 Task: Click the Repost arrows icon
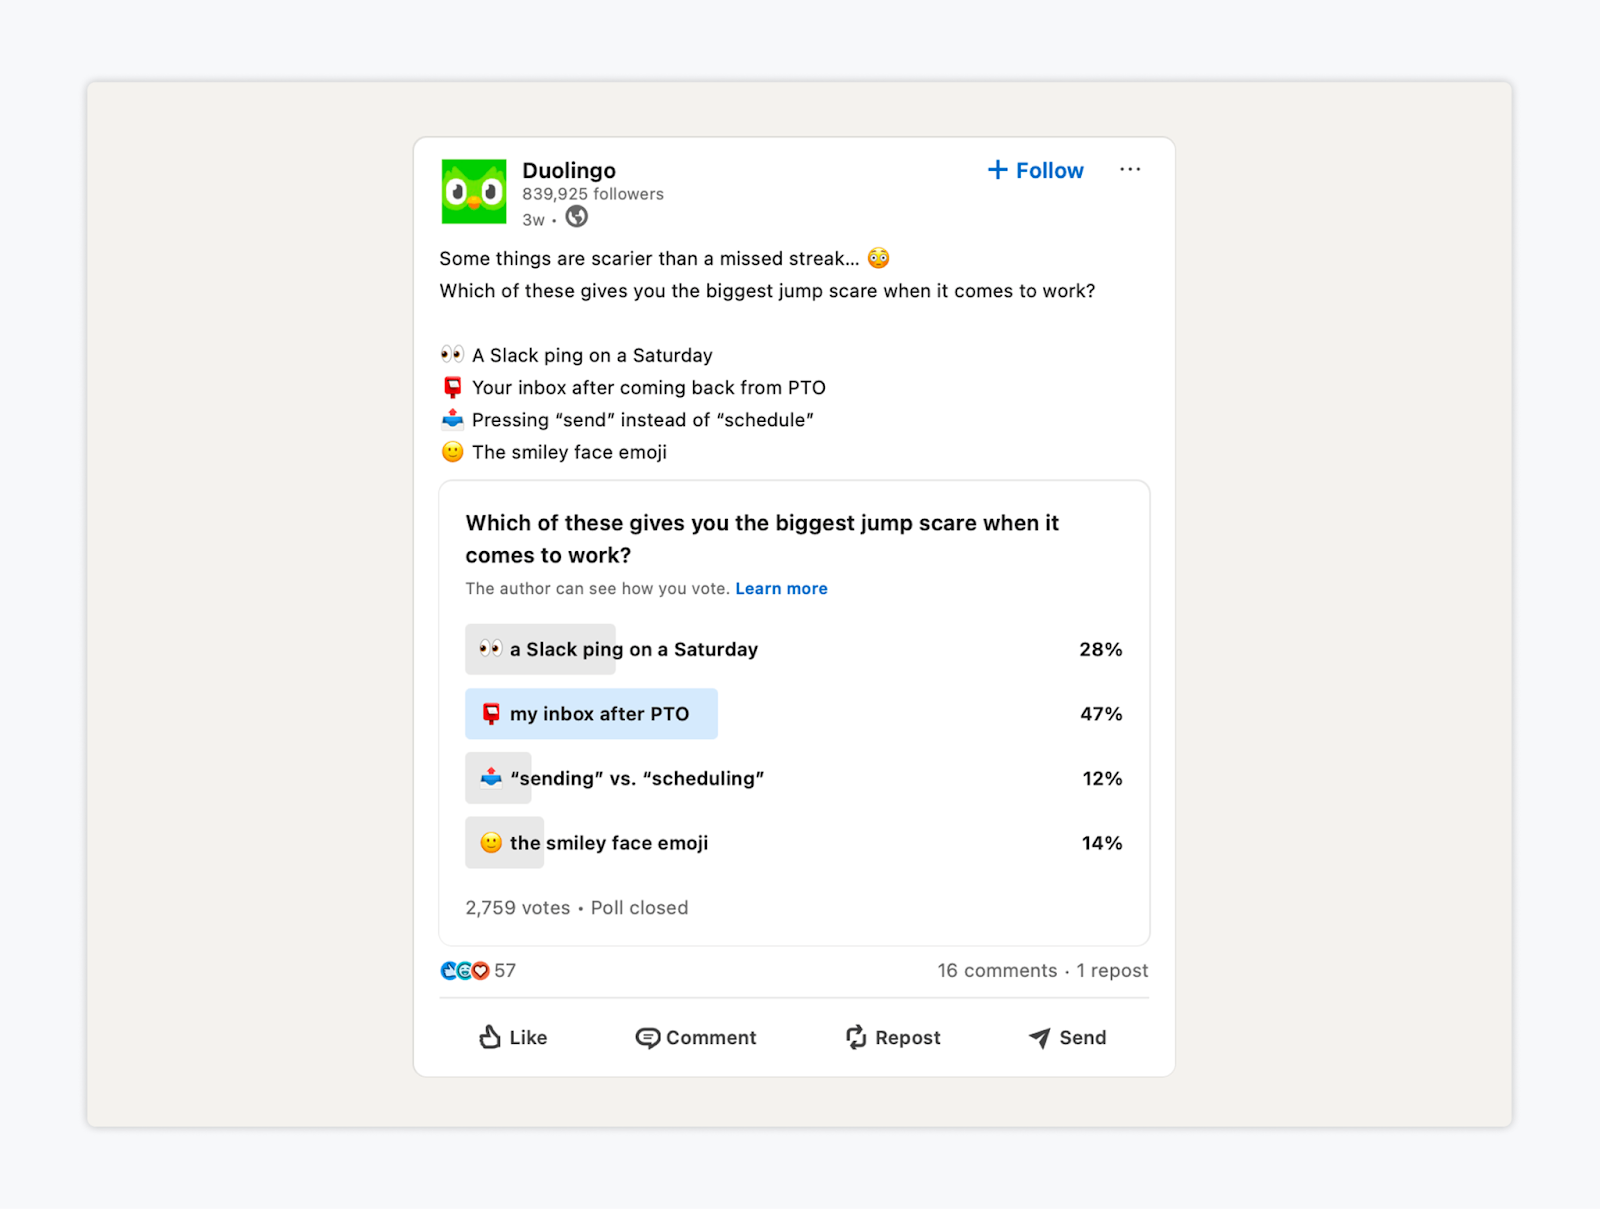click(854, 1038)
